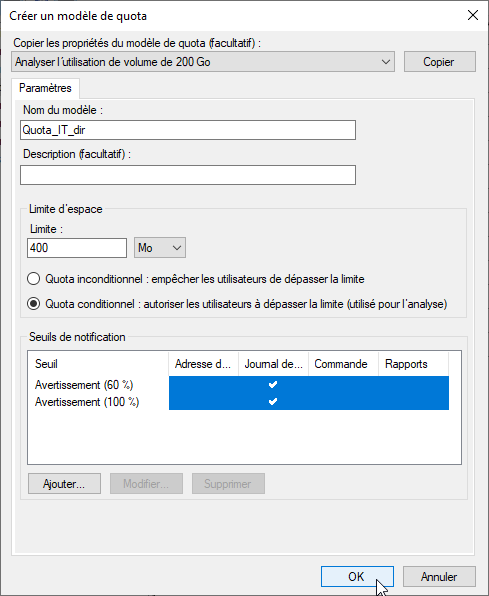The height and width of the screenshot is (596, 489).
Task: Click the Copier button
Action: click(x=440, y=62)
